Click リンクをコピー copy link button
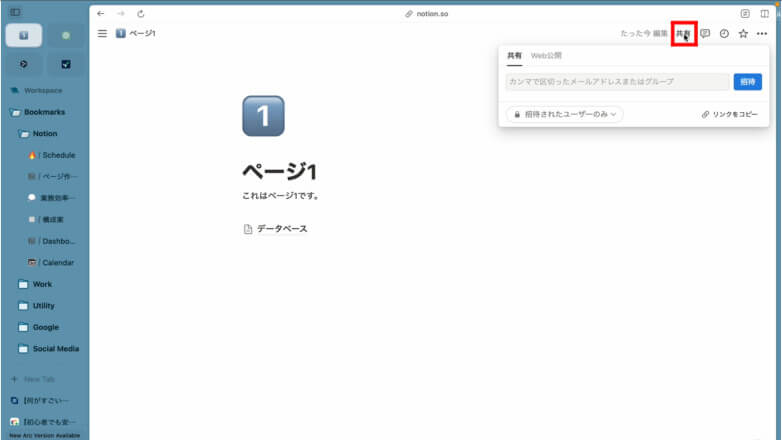The image size is (782, 440). 730,114
